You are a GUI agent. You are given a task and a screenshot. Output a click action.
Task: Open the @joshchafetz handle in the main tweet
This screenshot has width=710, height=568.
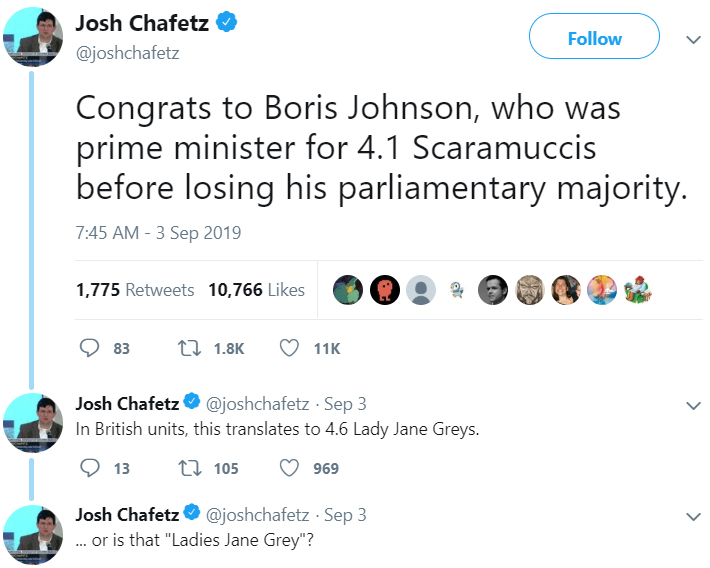tap(128, 54)
